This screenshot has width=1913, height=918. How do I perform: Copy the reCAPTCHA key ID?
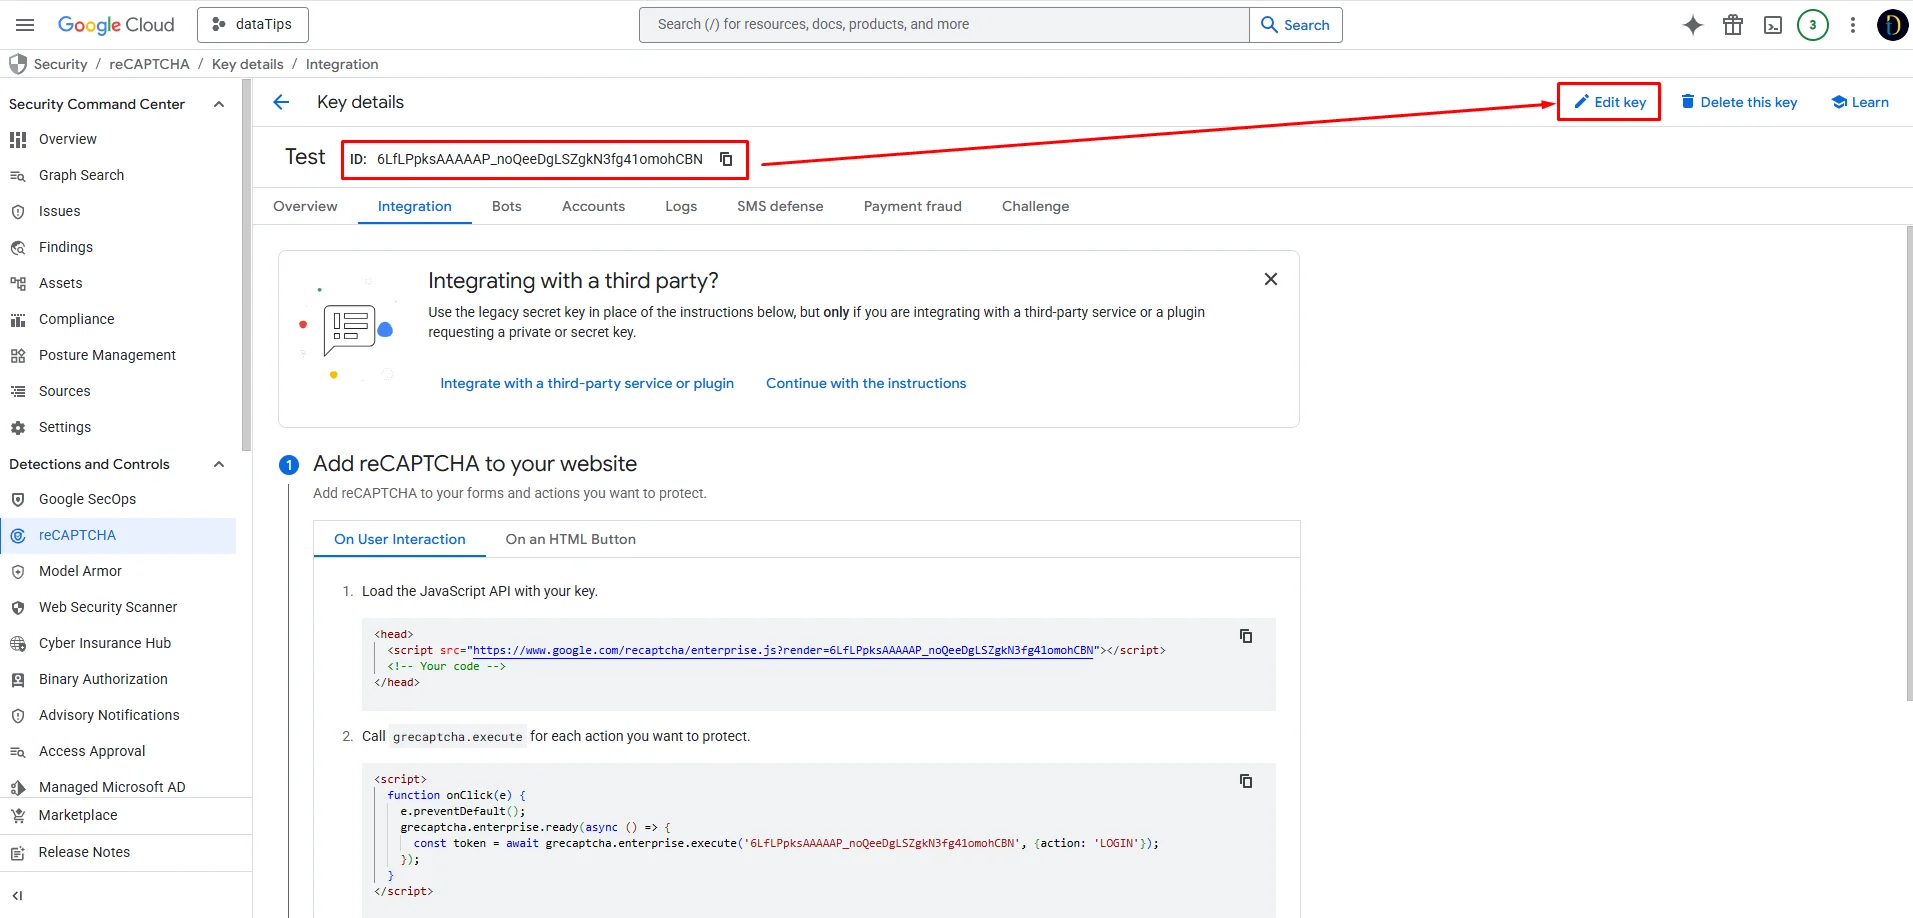726,159
